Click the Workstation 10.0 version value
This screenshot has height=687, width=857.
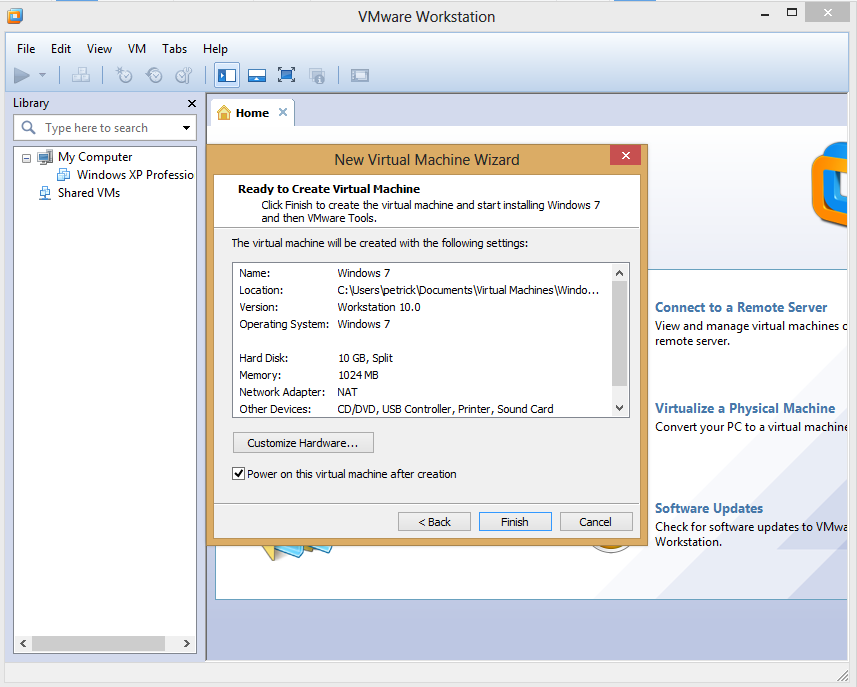tap(379, 307)
